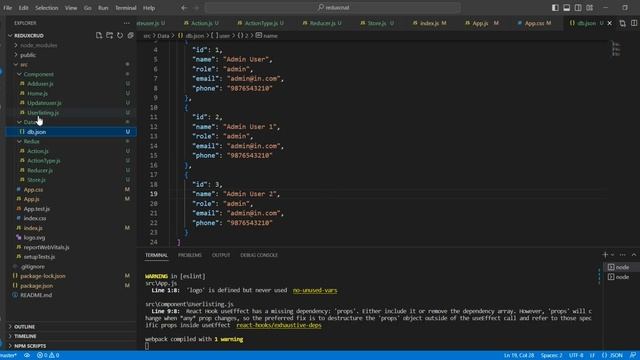Switch to DEBUG CONSOLE panel tab
Image resolution: width=640 pixels, height=360 pixels.
click(259, 255)
